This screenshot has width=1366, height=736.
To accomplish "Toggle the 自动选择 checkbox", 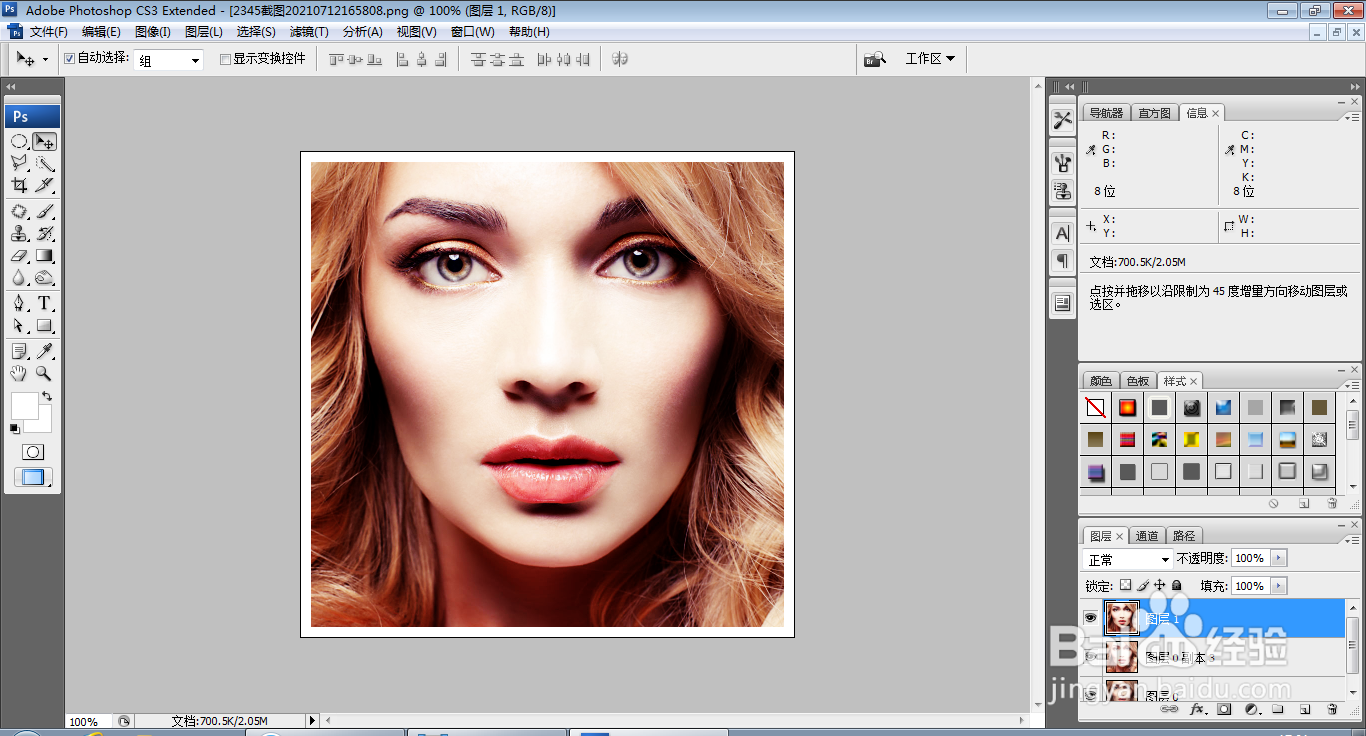I will tap(69, 59).
